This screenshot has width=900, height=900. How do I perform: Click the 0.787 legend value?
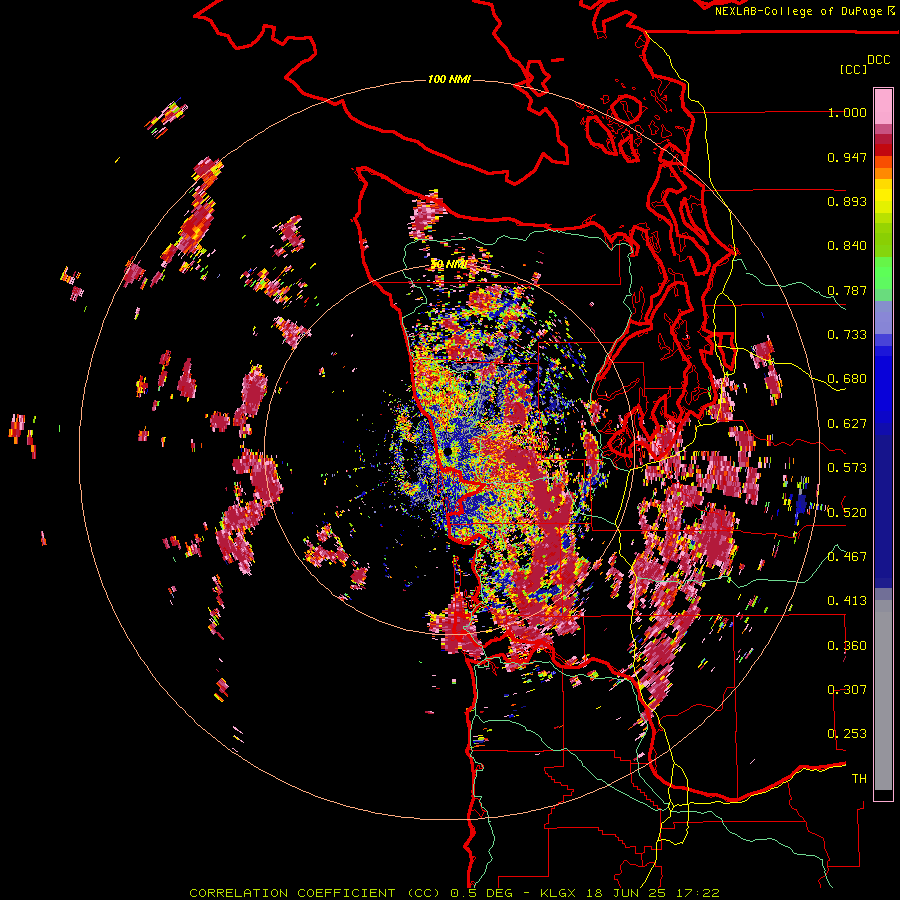click(x=847, y=290)
